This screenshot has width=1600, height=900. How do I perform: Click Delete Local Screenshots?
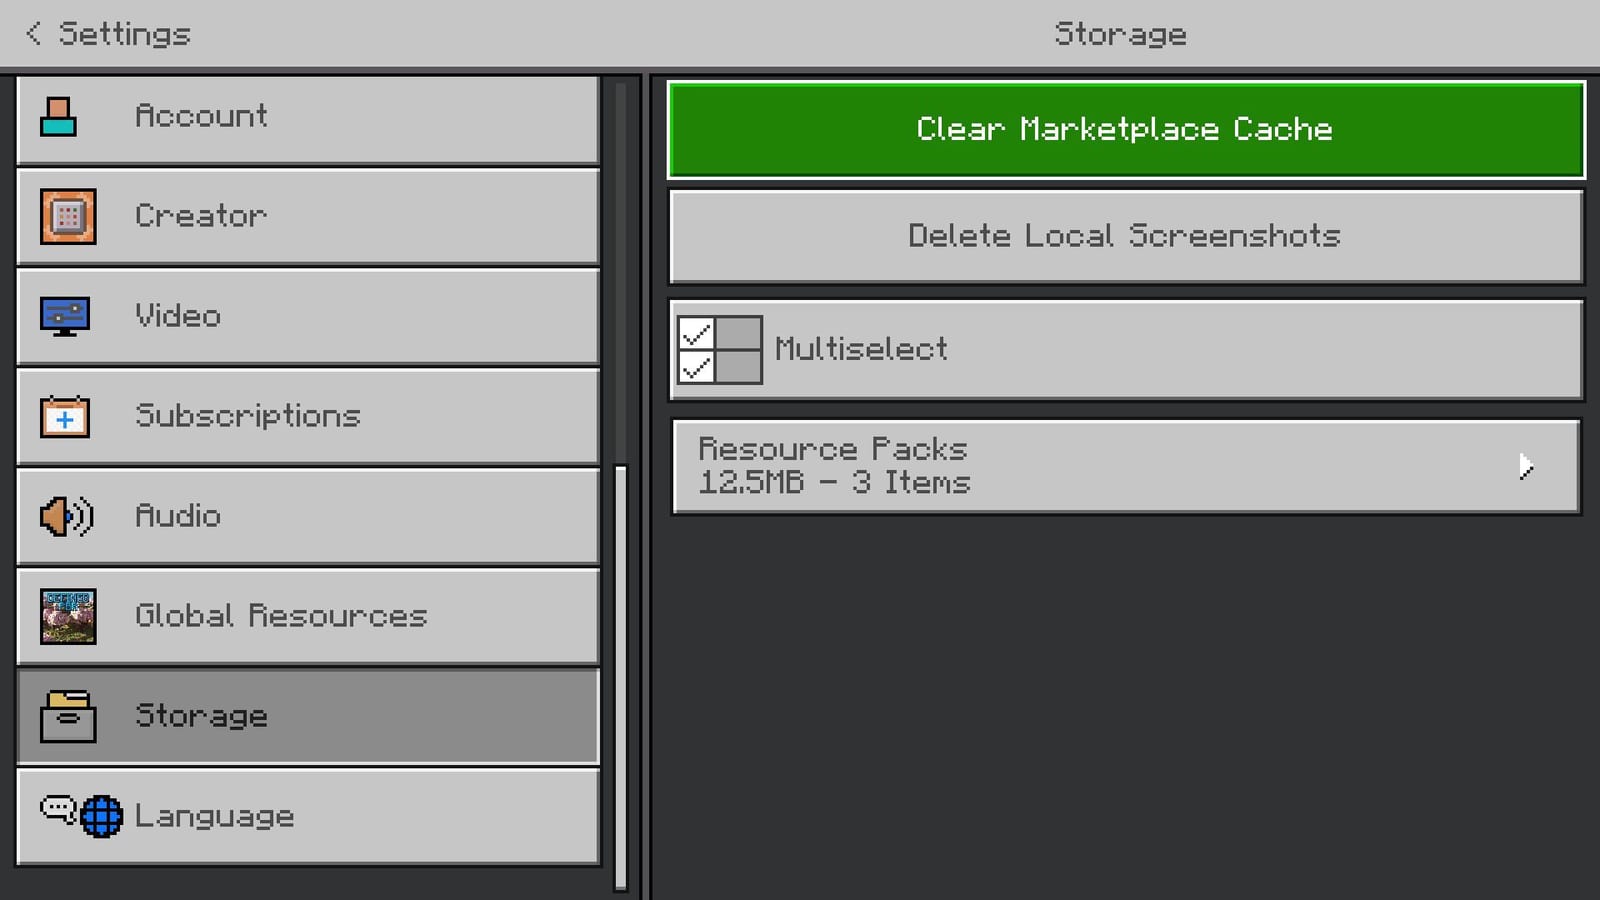click(1123, 236)
